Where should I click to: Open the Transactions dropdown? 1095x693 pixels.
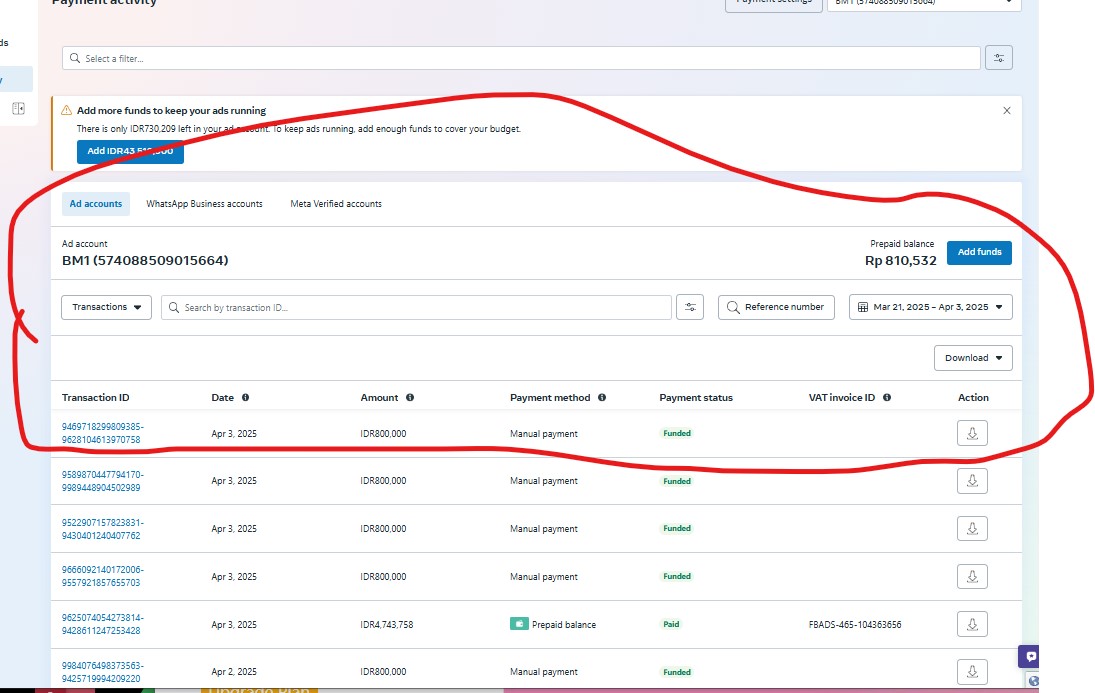[106, 307]
